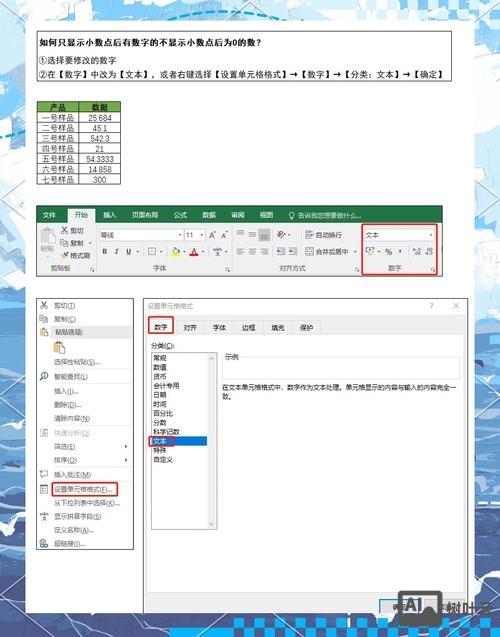Click the paste option clipboard icon under 粘贴选项
Screen dimensions: 500x637
click(59, 347)
